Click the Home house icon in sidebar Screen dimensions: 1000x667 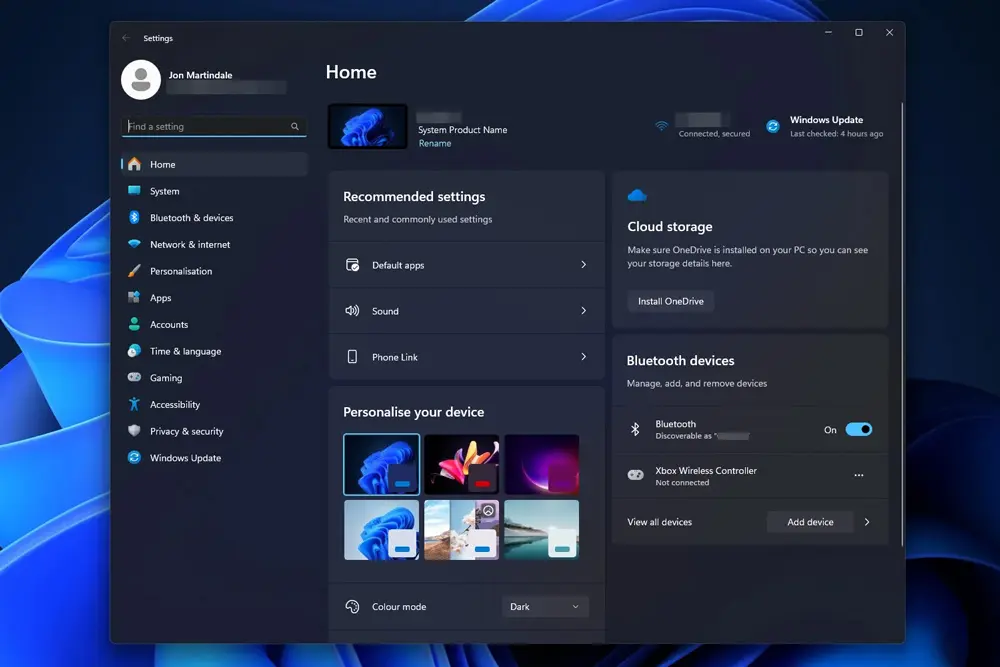coord(134,164)
